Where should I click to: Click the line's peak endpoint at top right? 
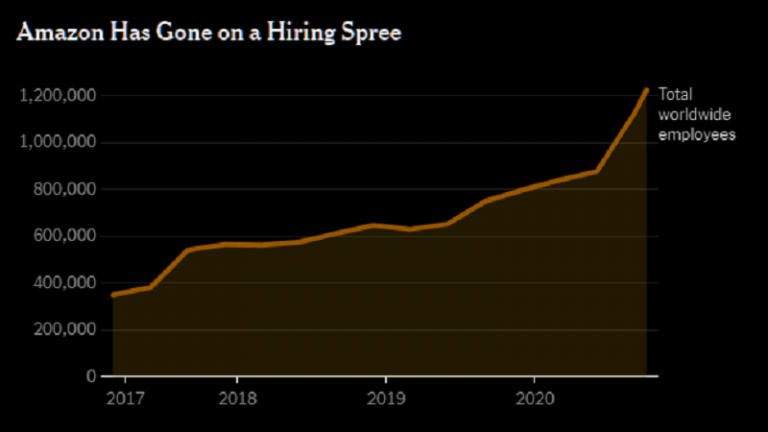pyautogui.click(x=646, y=90)
